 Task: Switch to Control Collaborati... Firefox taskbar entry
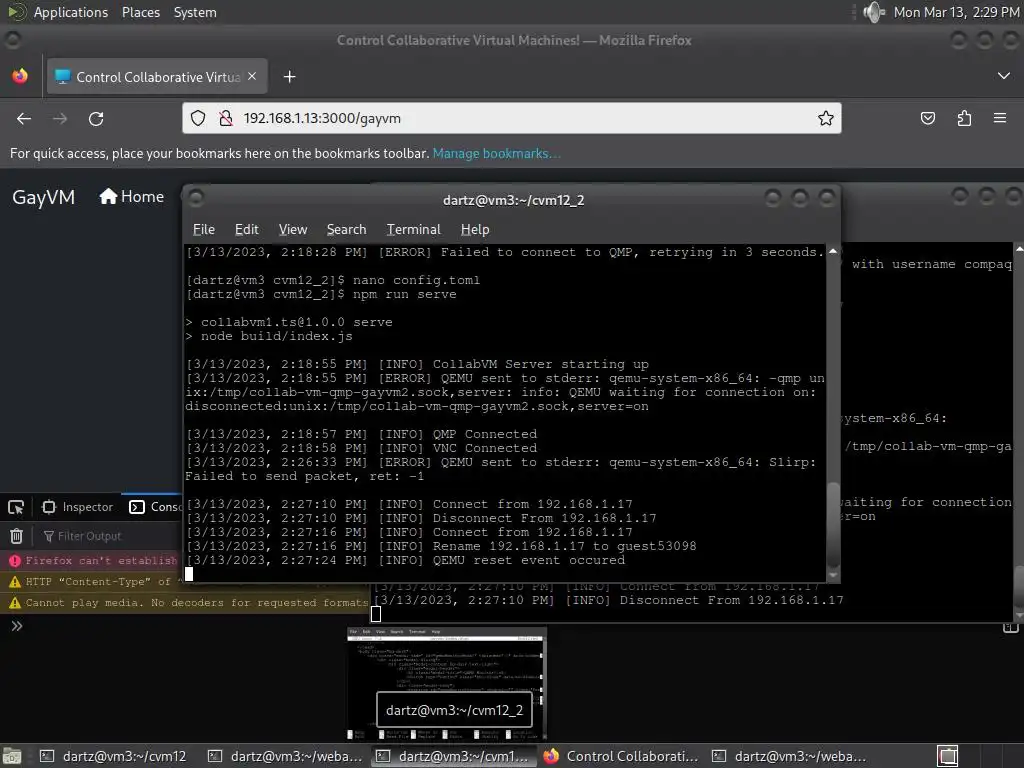pyautogui.click(x=621, y=756)
